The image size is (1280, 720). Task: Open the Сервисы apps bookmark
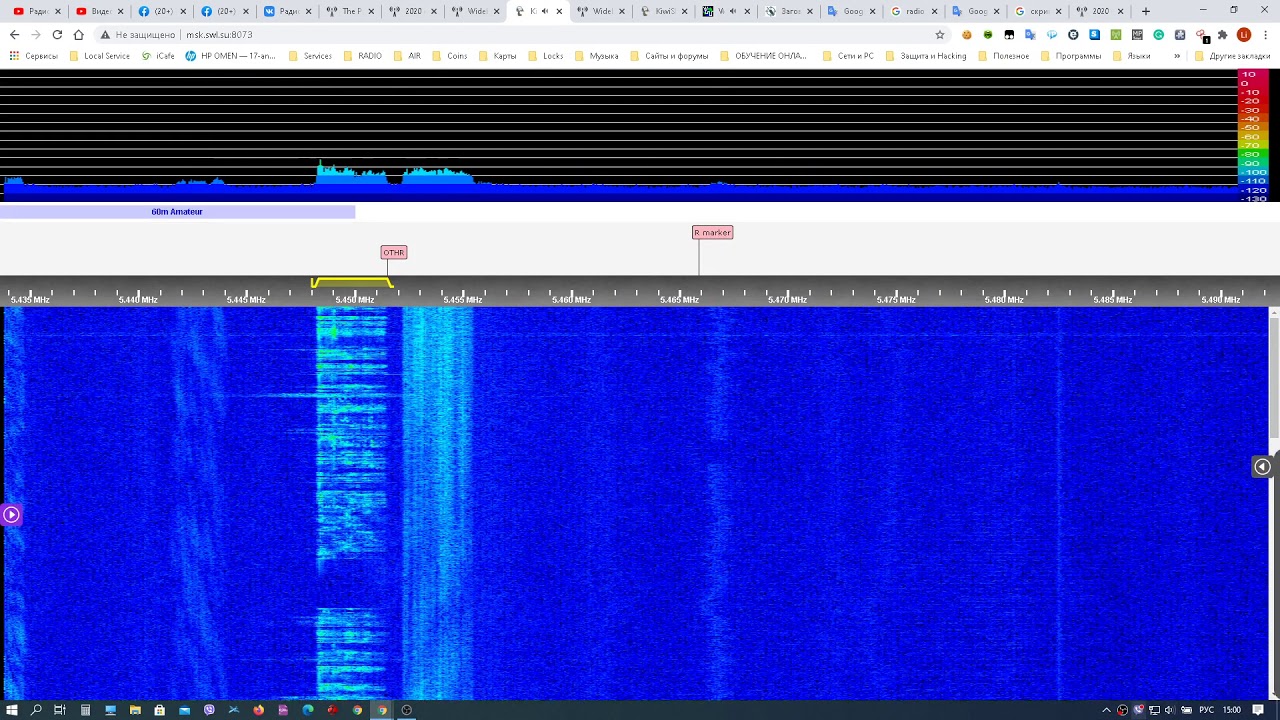point(33,56)
